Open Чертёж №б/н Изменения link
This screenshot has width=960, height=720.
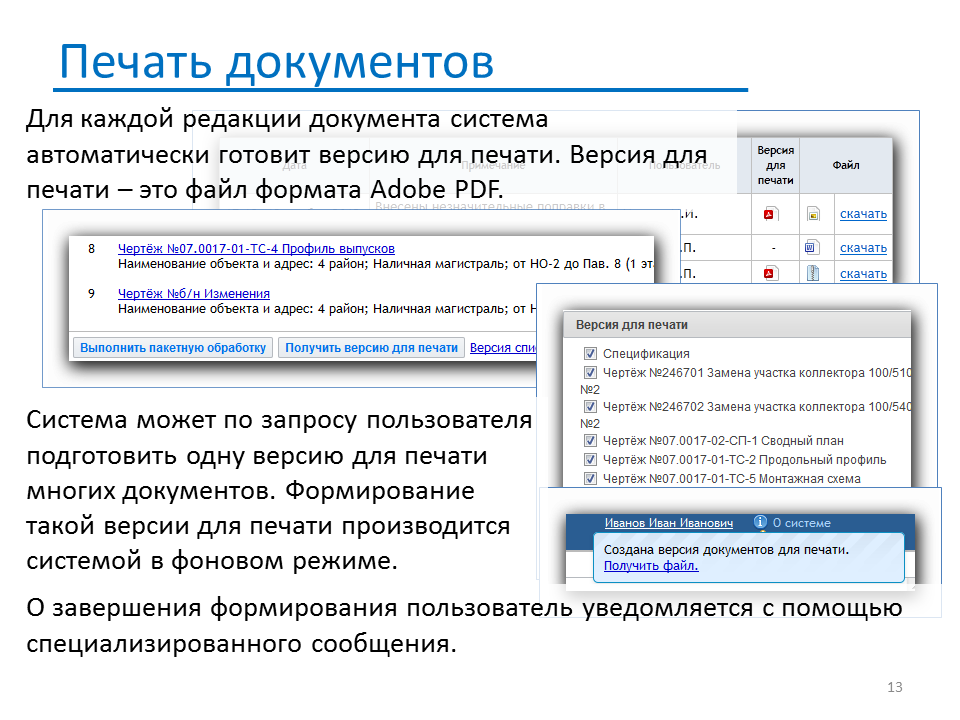[x=193, y=294]
